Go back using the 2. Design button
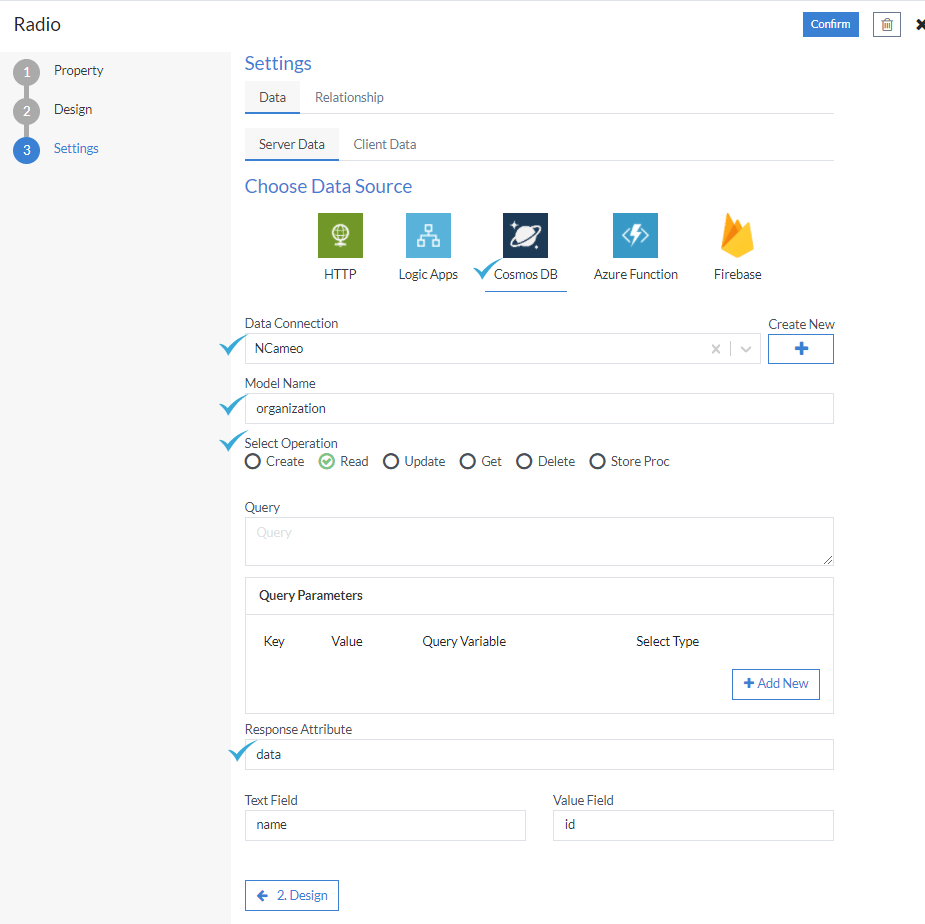This screenshot has width=925, height=924. tap(291, 895)
